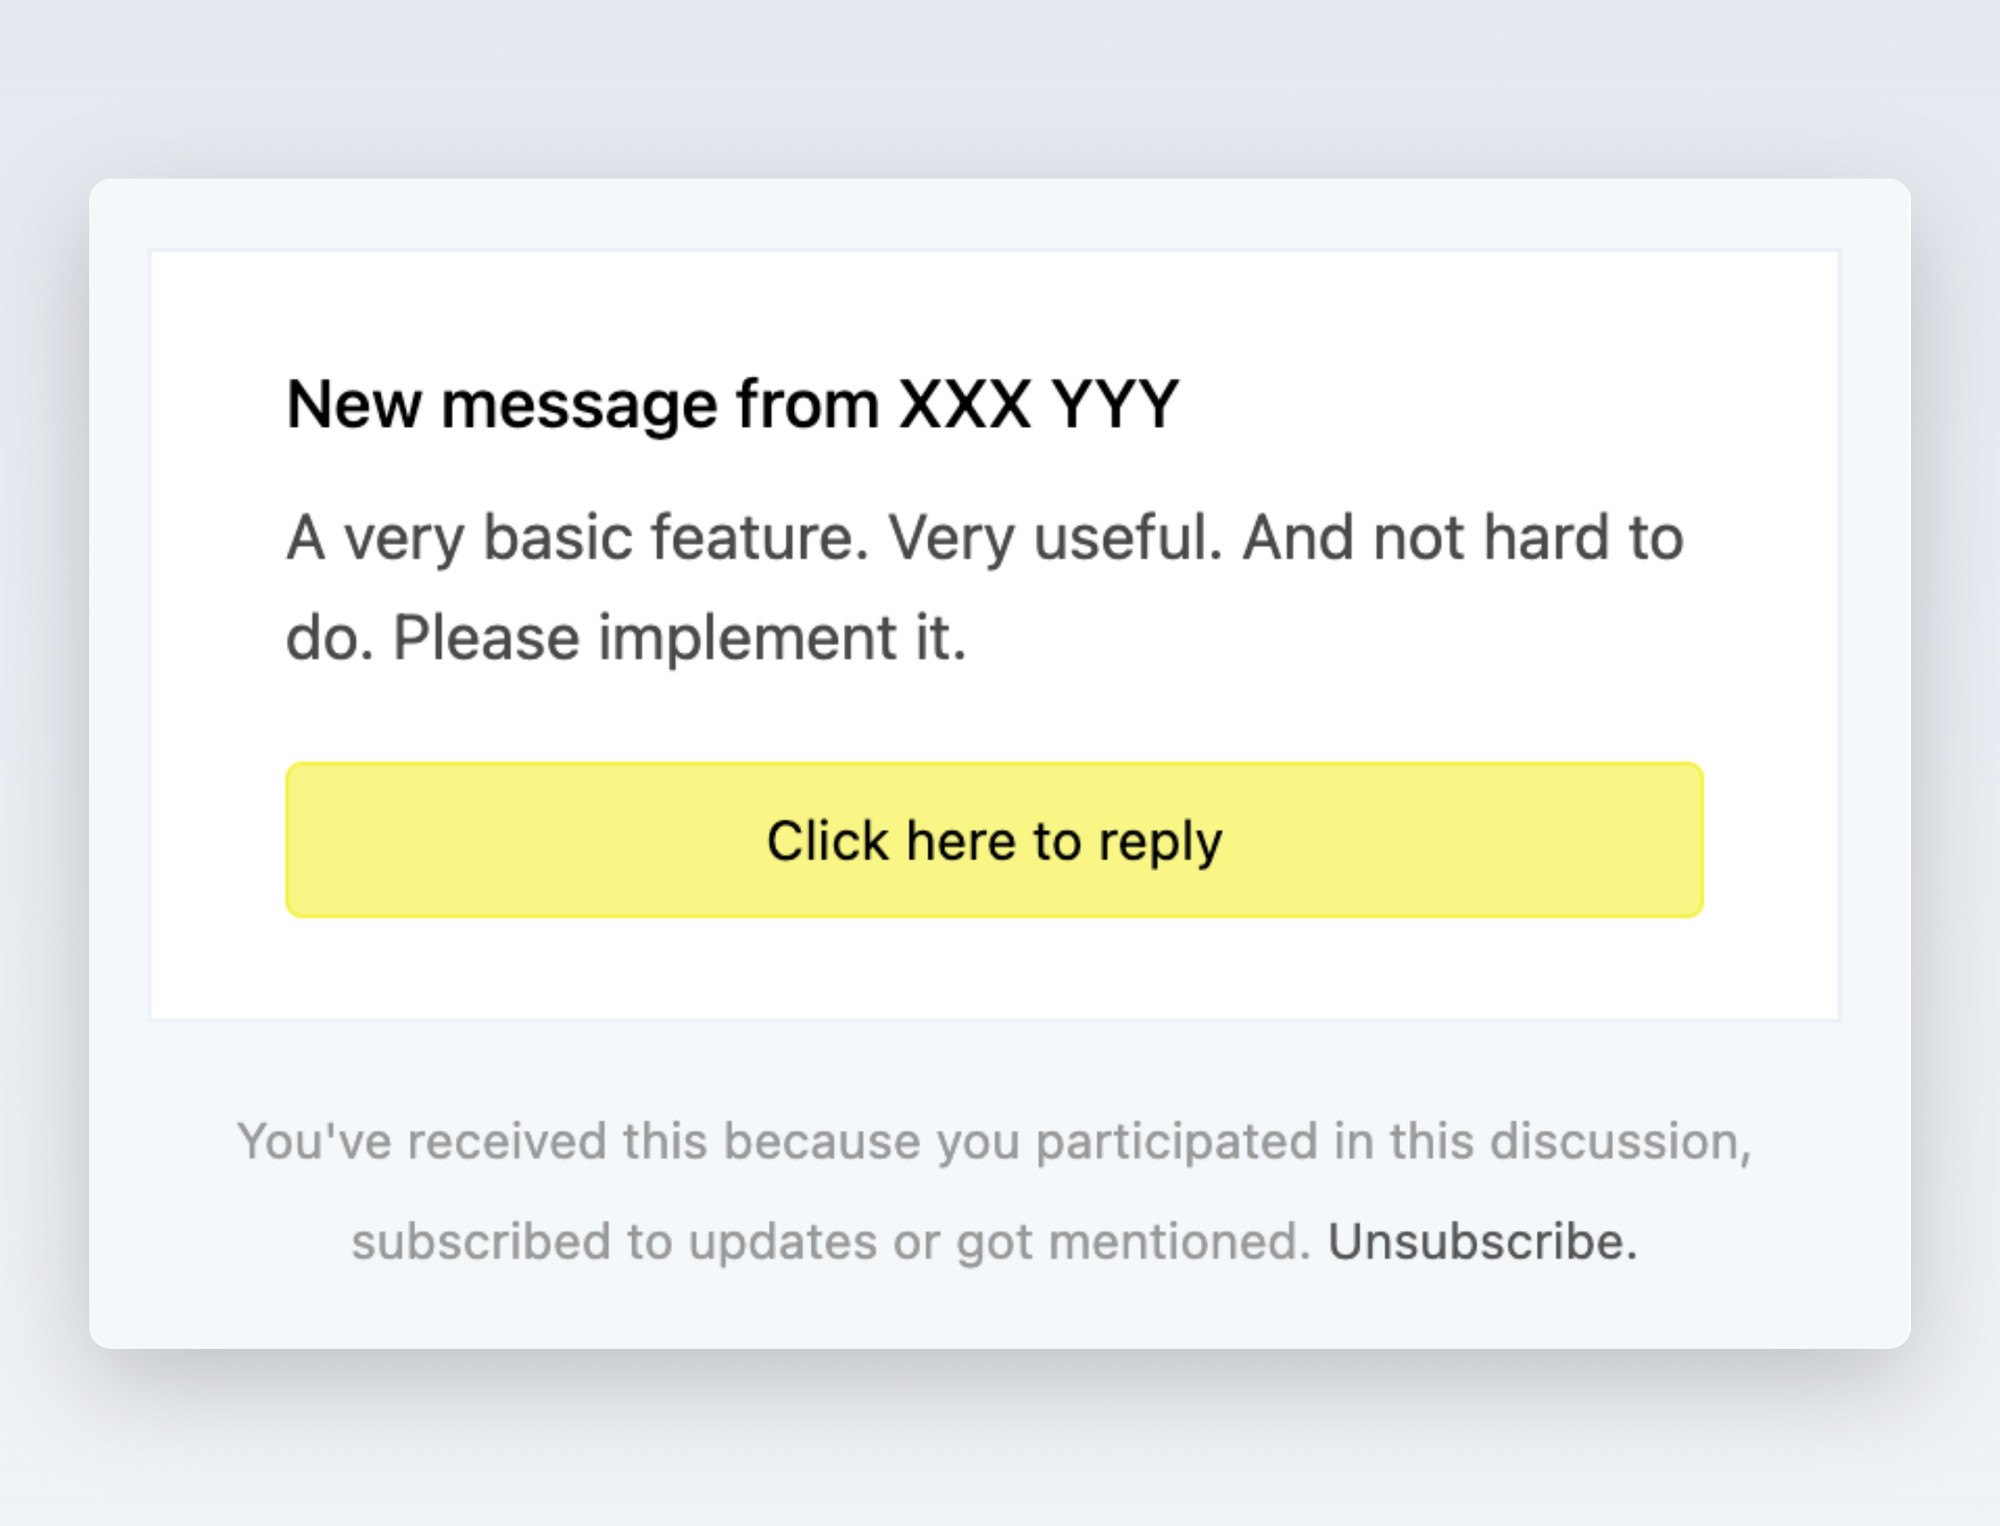Click the footer text "participated in this discussion"
2000x1526 pixels.
tap(1391, 1141)
